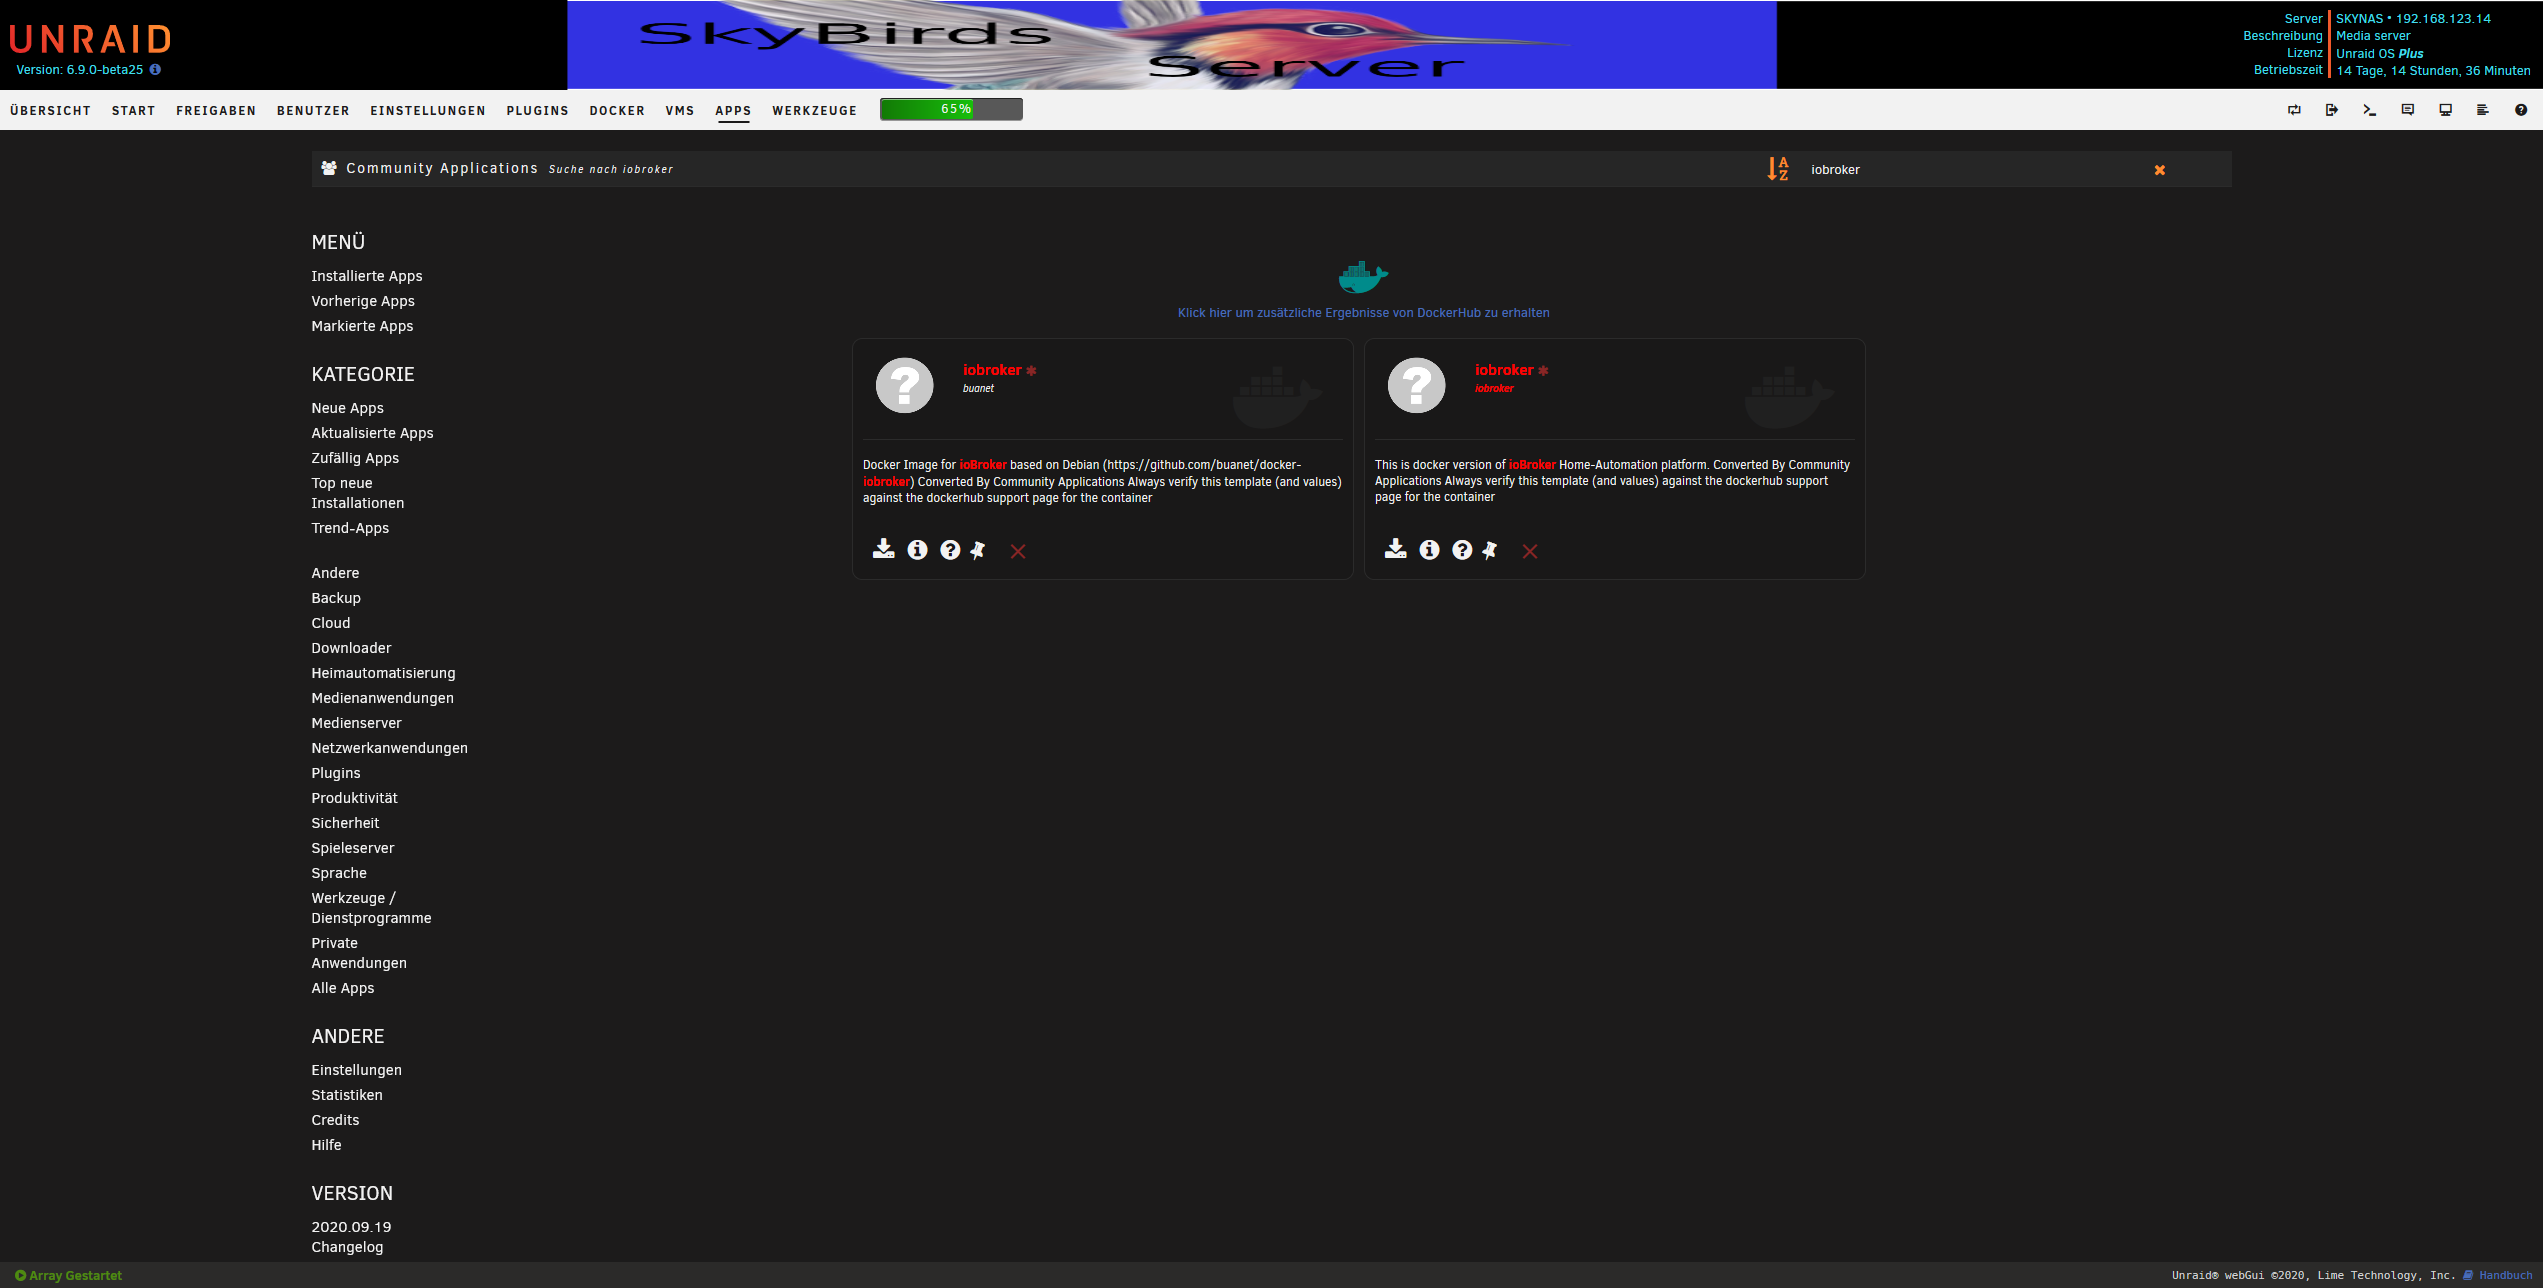2543x1288 pixels.
Task: Open support question icon for buanet iobroker
Action: [x=950, y=550]
